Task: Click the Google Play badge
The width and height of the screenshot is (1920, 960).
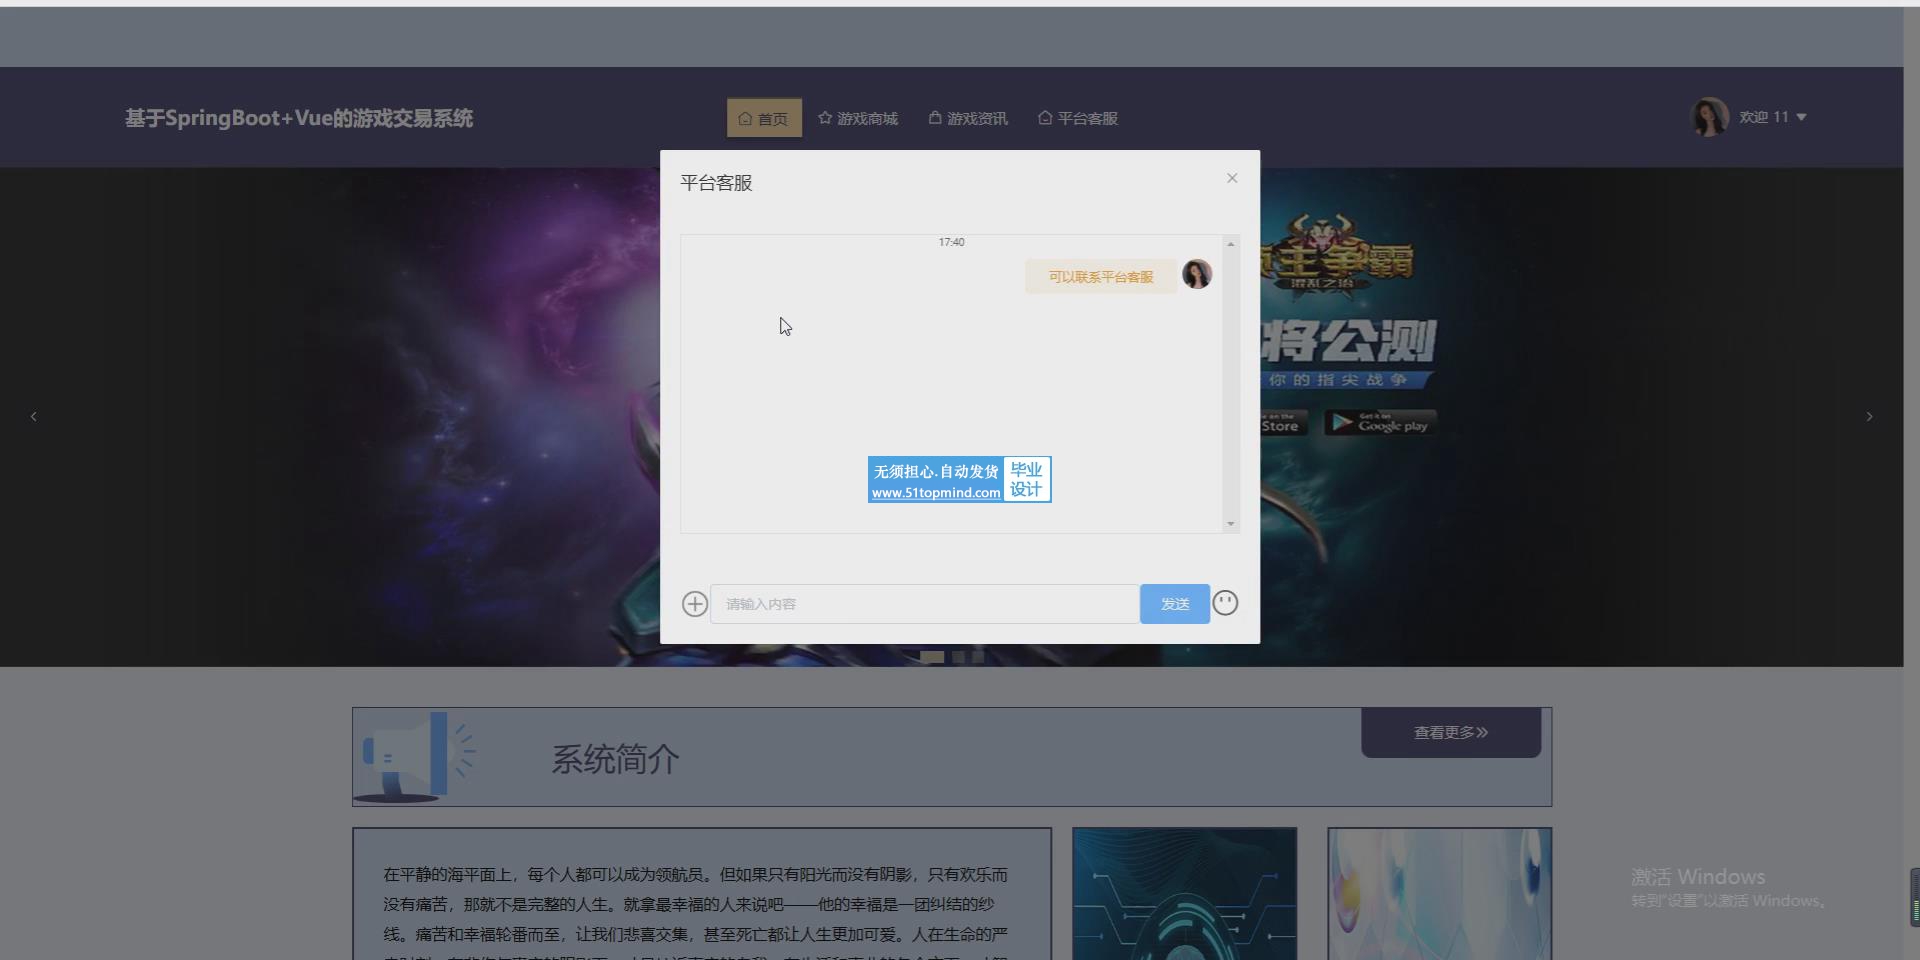Action: pyautogui.click(x=1381, y=423)
